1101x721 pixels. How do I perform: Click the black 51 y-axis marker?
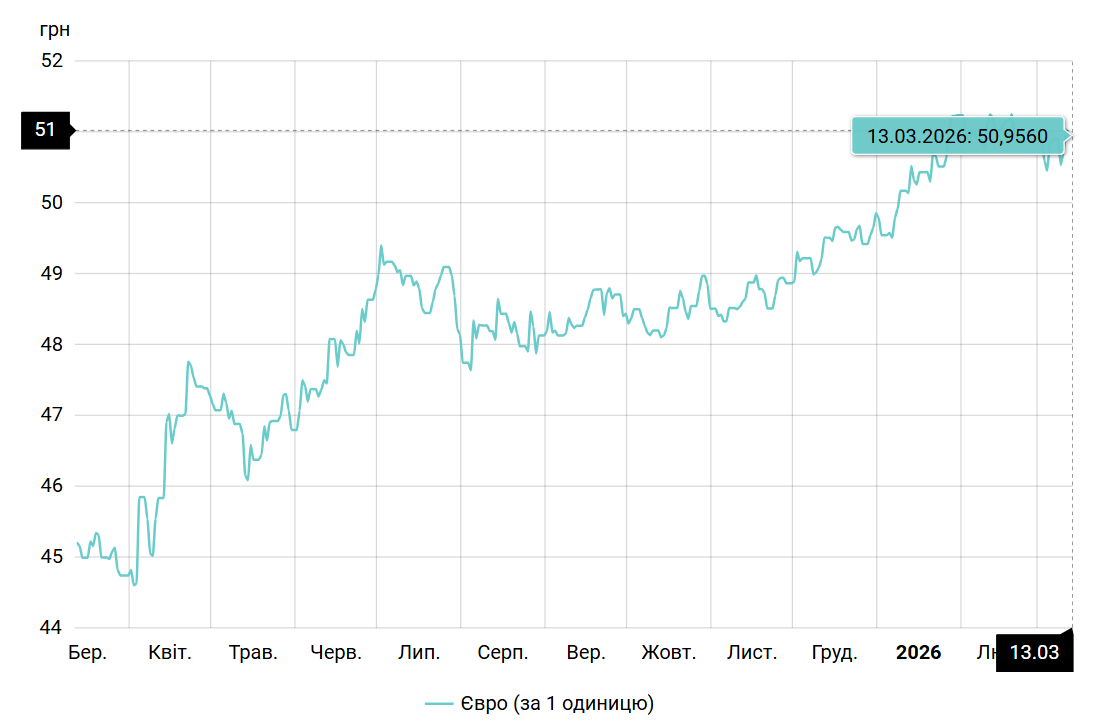click(45, 130)
